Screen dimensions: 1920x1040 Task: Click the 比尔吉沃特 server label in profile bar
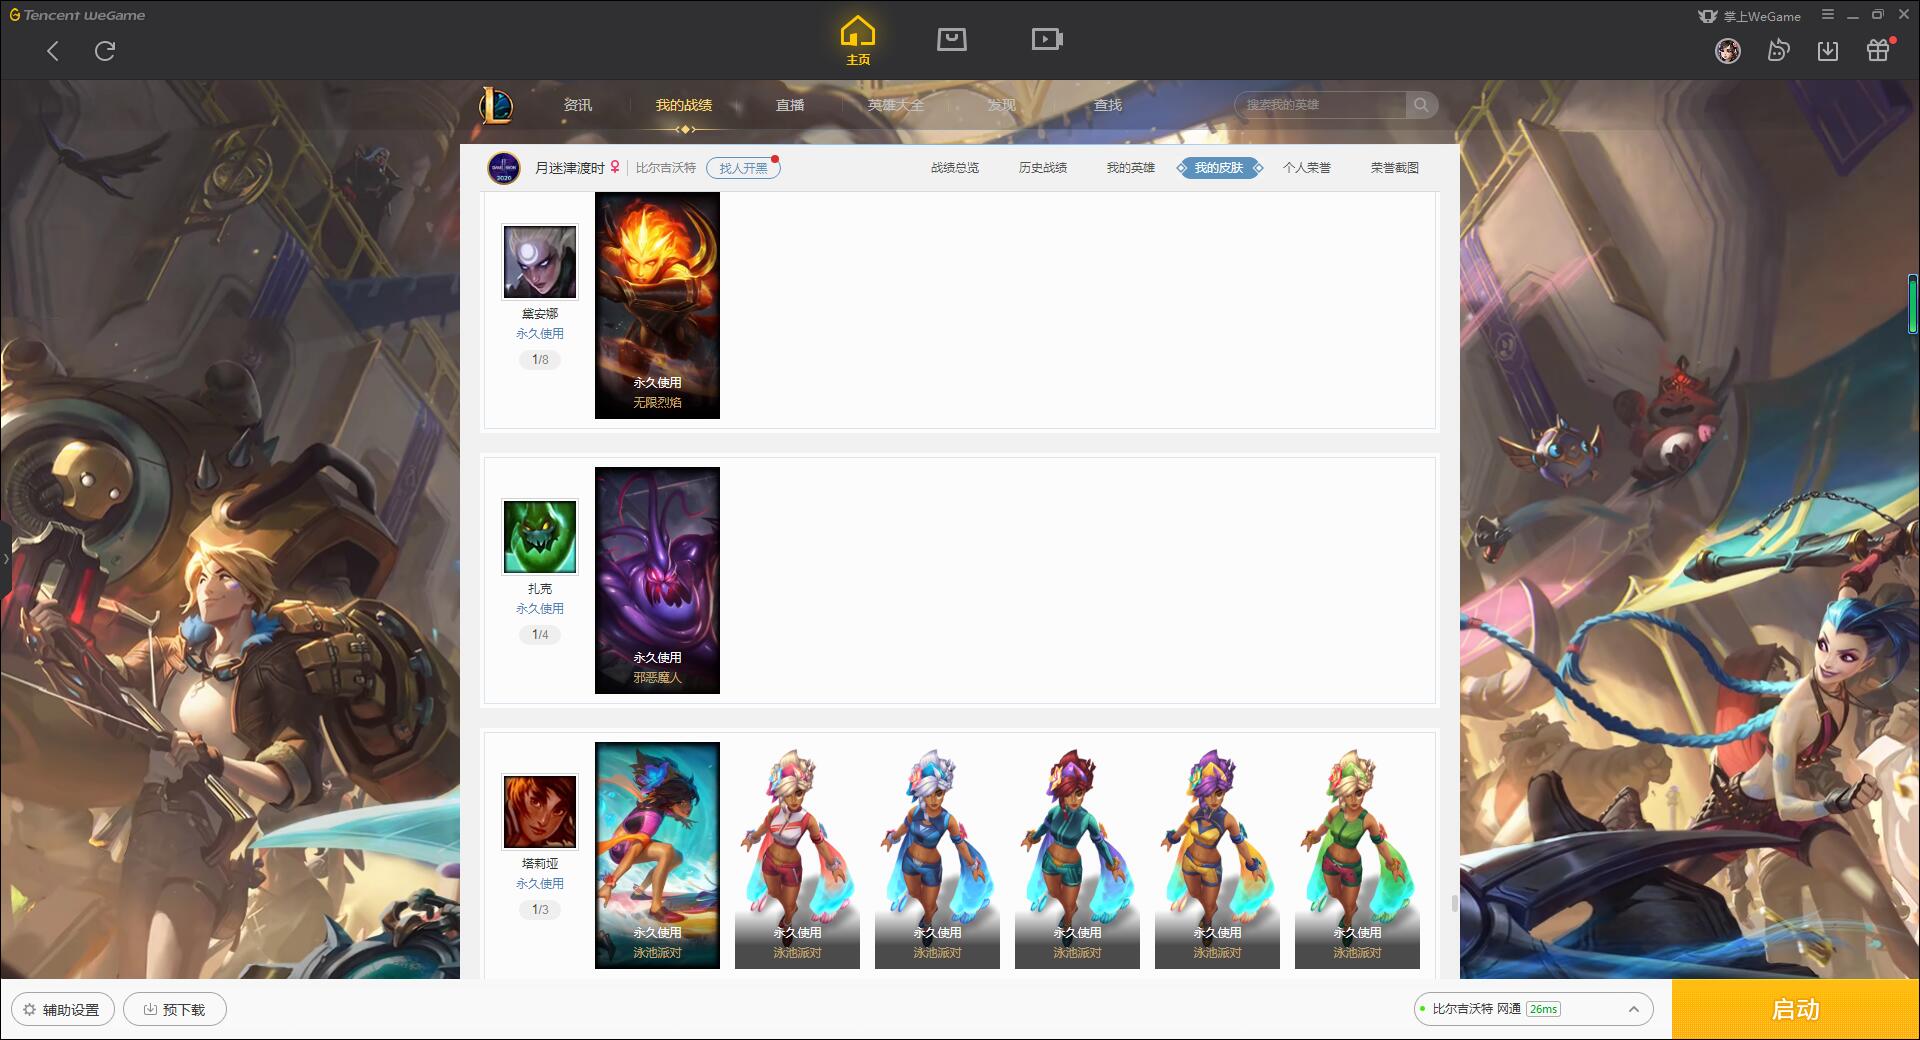[x=666, y=168]
